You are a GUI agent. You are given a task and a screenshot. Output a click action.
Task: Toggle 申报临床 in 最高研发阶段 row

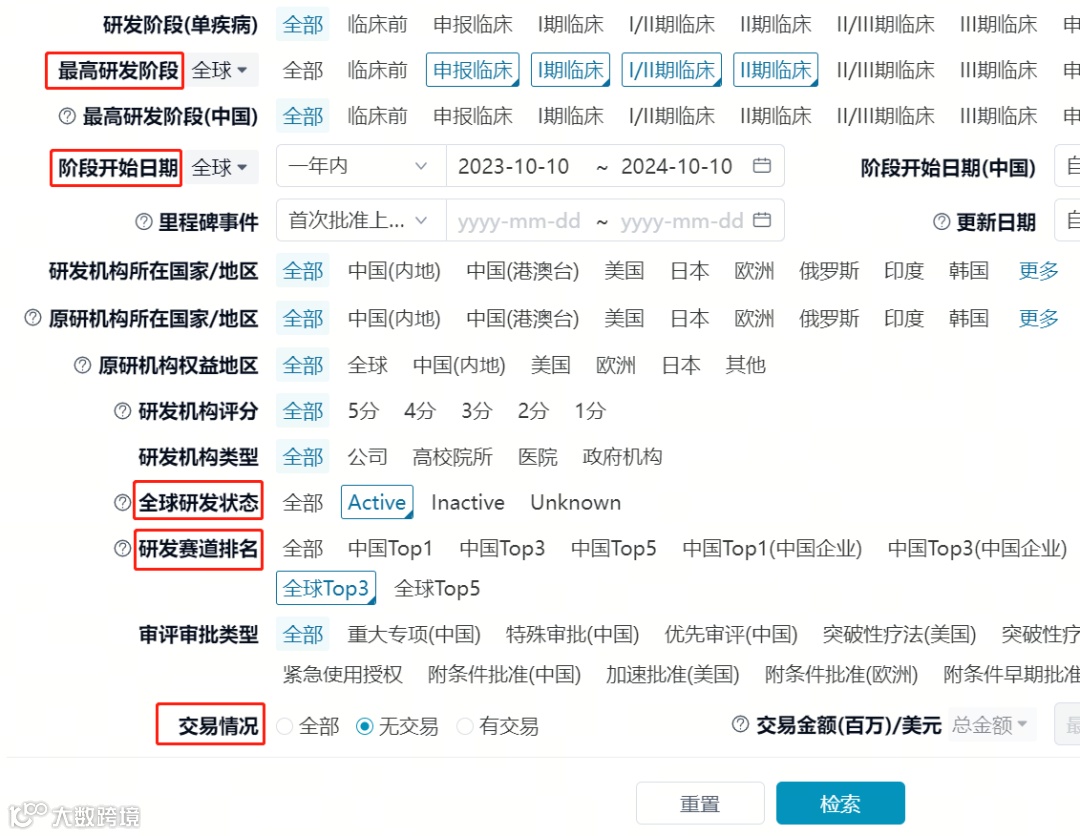coord(472,70)
